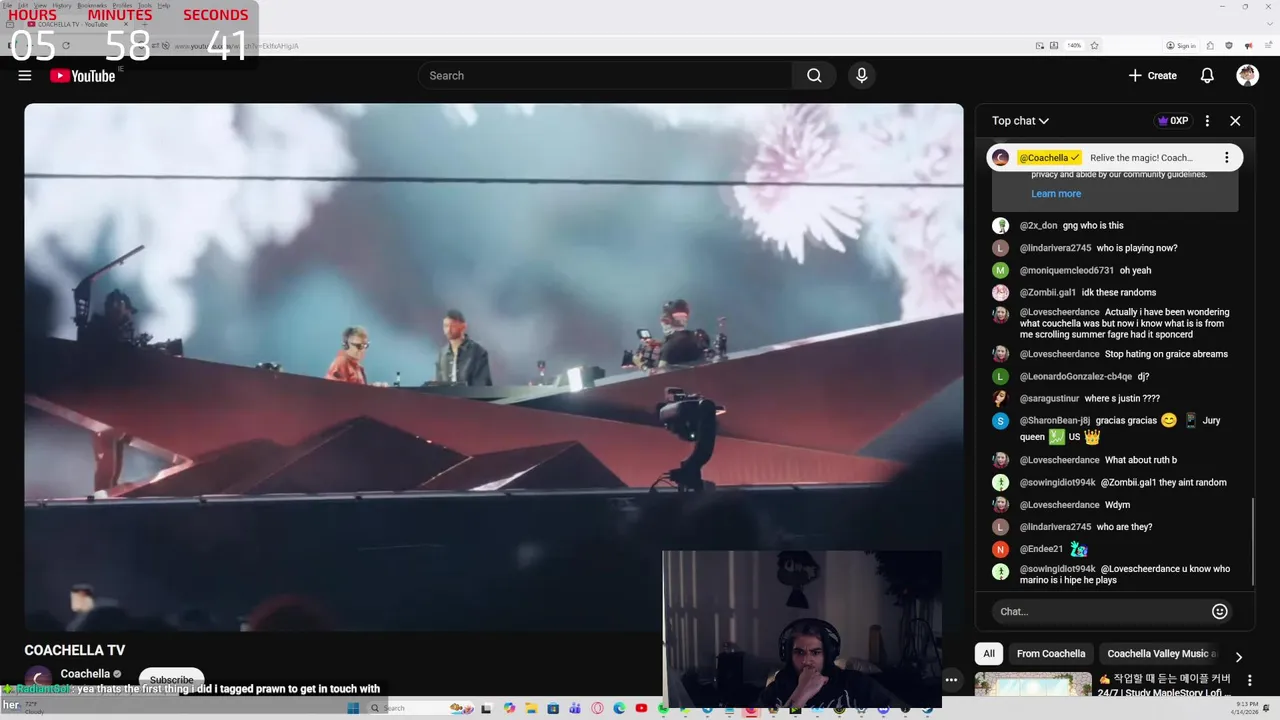Click the Windows Start button
The image size is (1280, 720).
coord(353,708)
